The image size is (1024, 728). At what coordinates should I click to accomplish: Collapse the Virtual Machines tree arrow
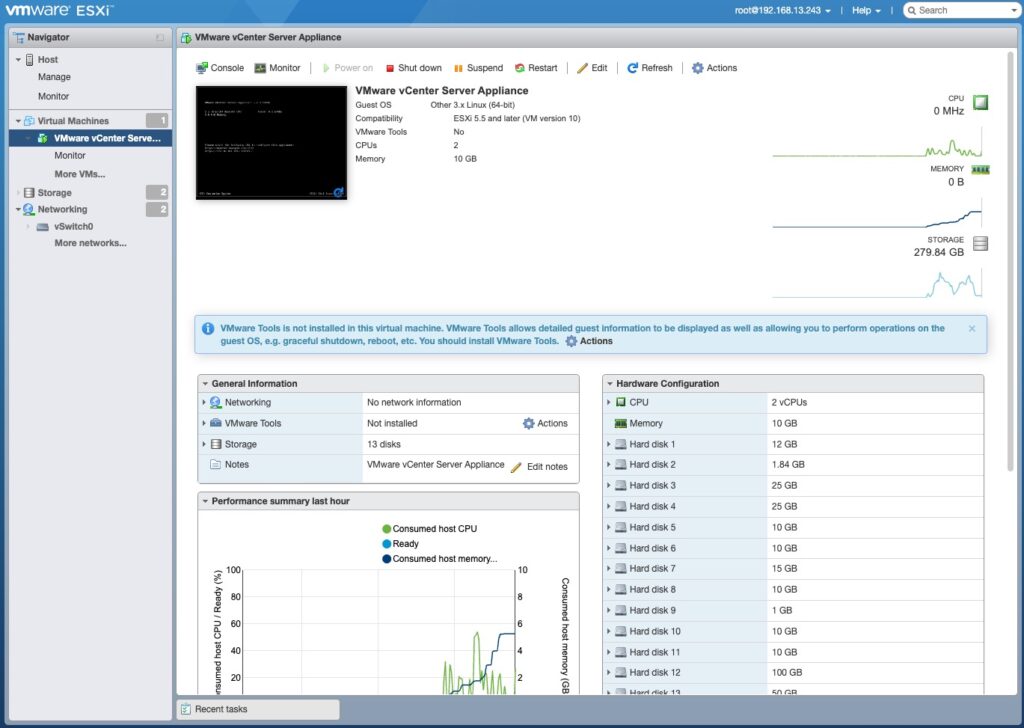(18, 121)
